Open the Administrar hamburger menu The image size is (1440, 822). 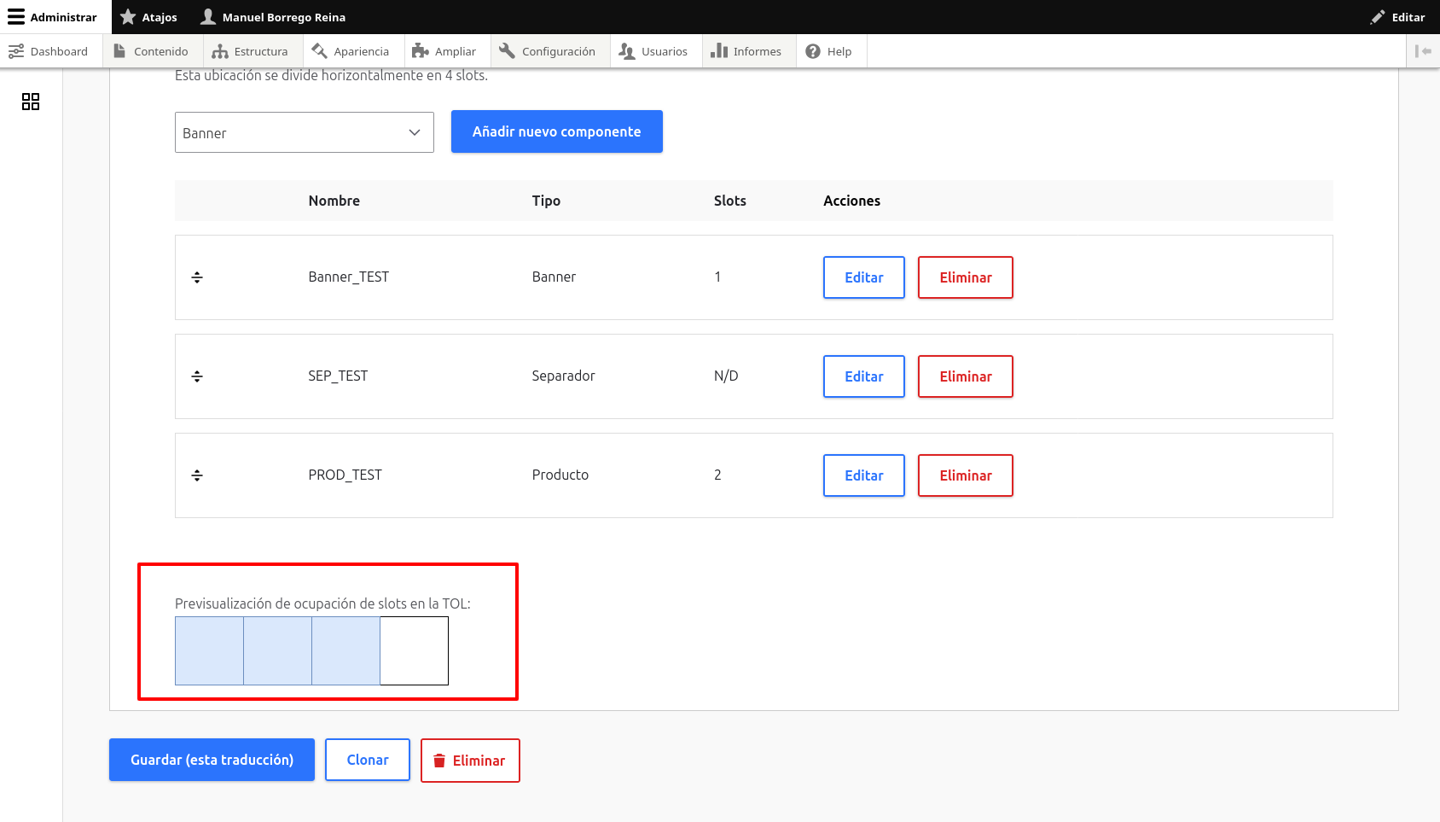point(52,17)
